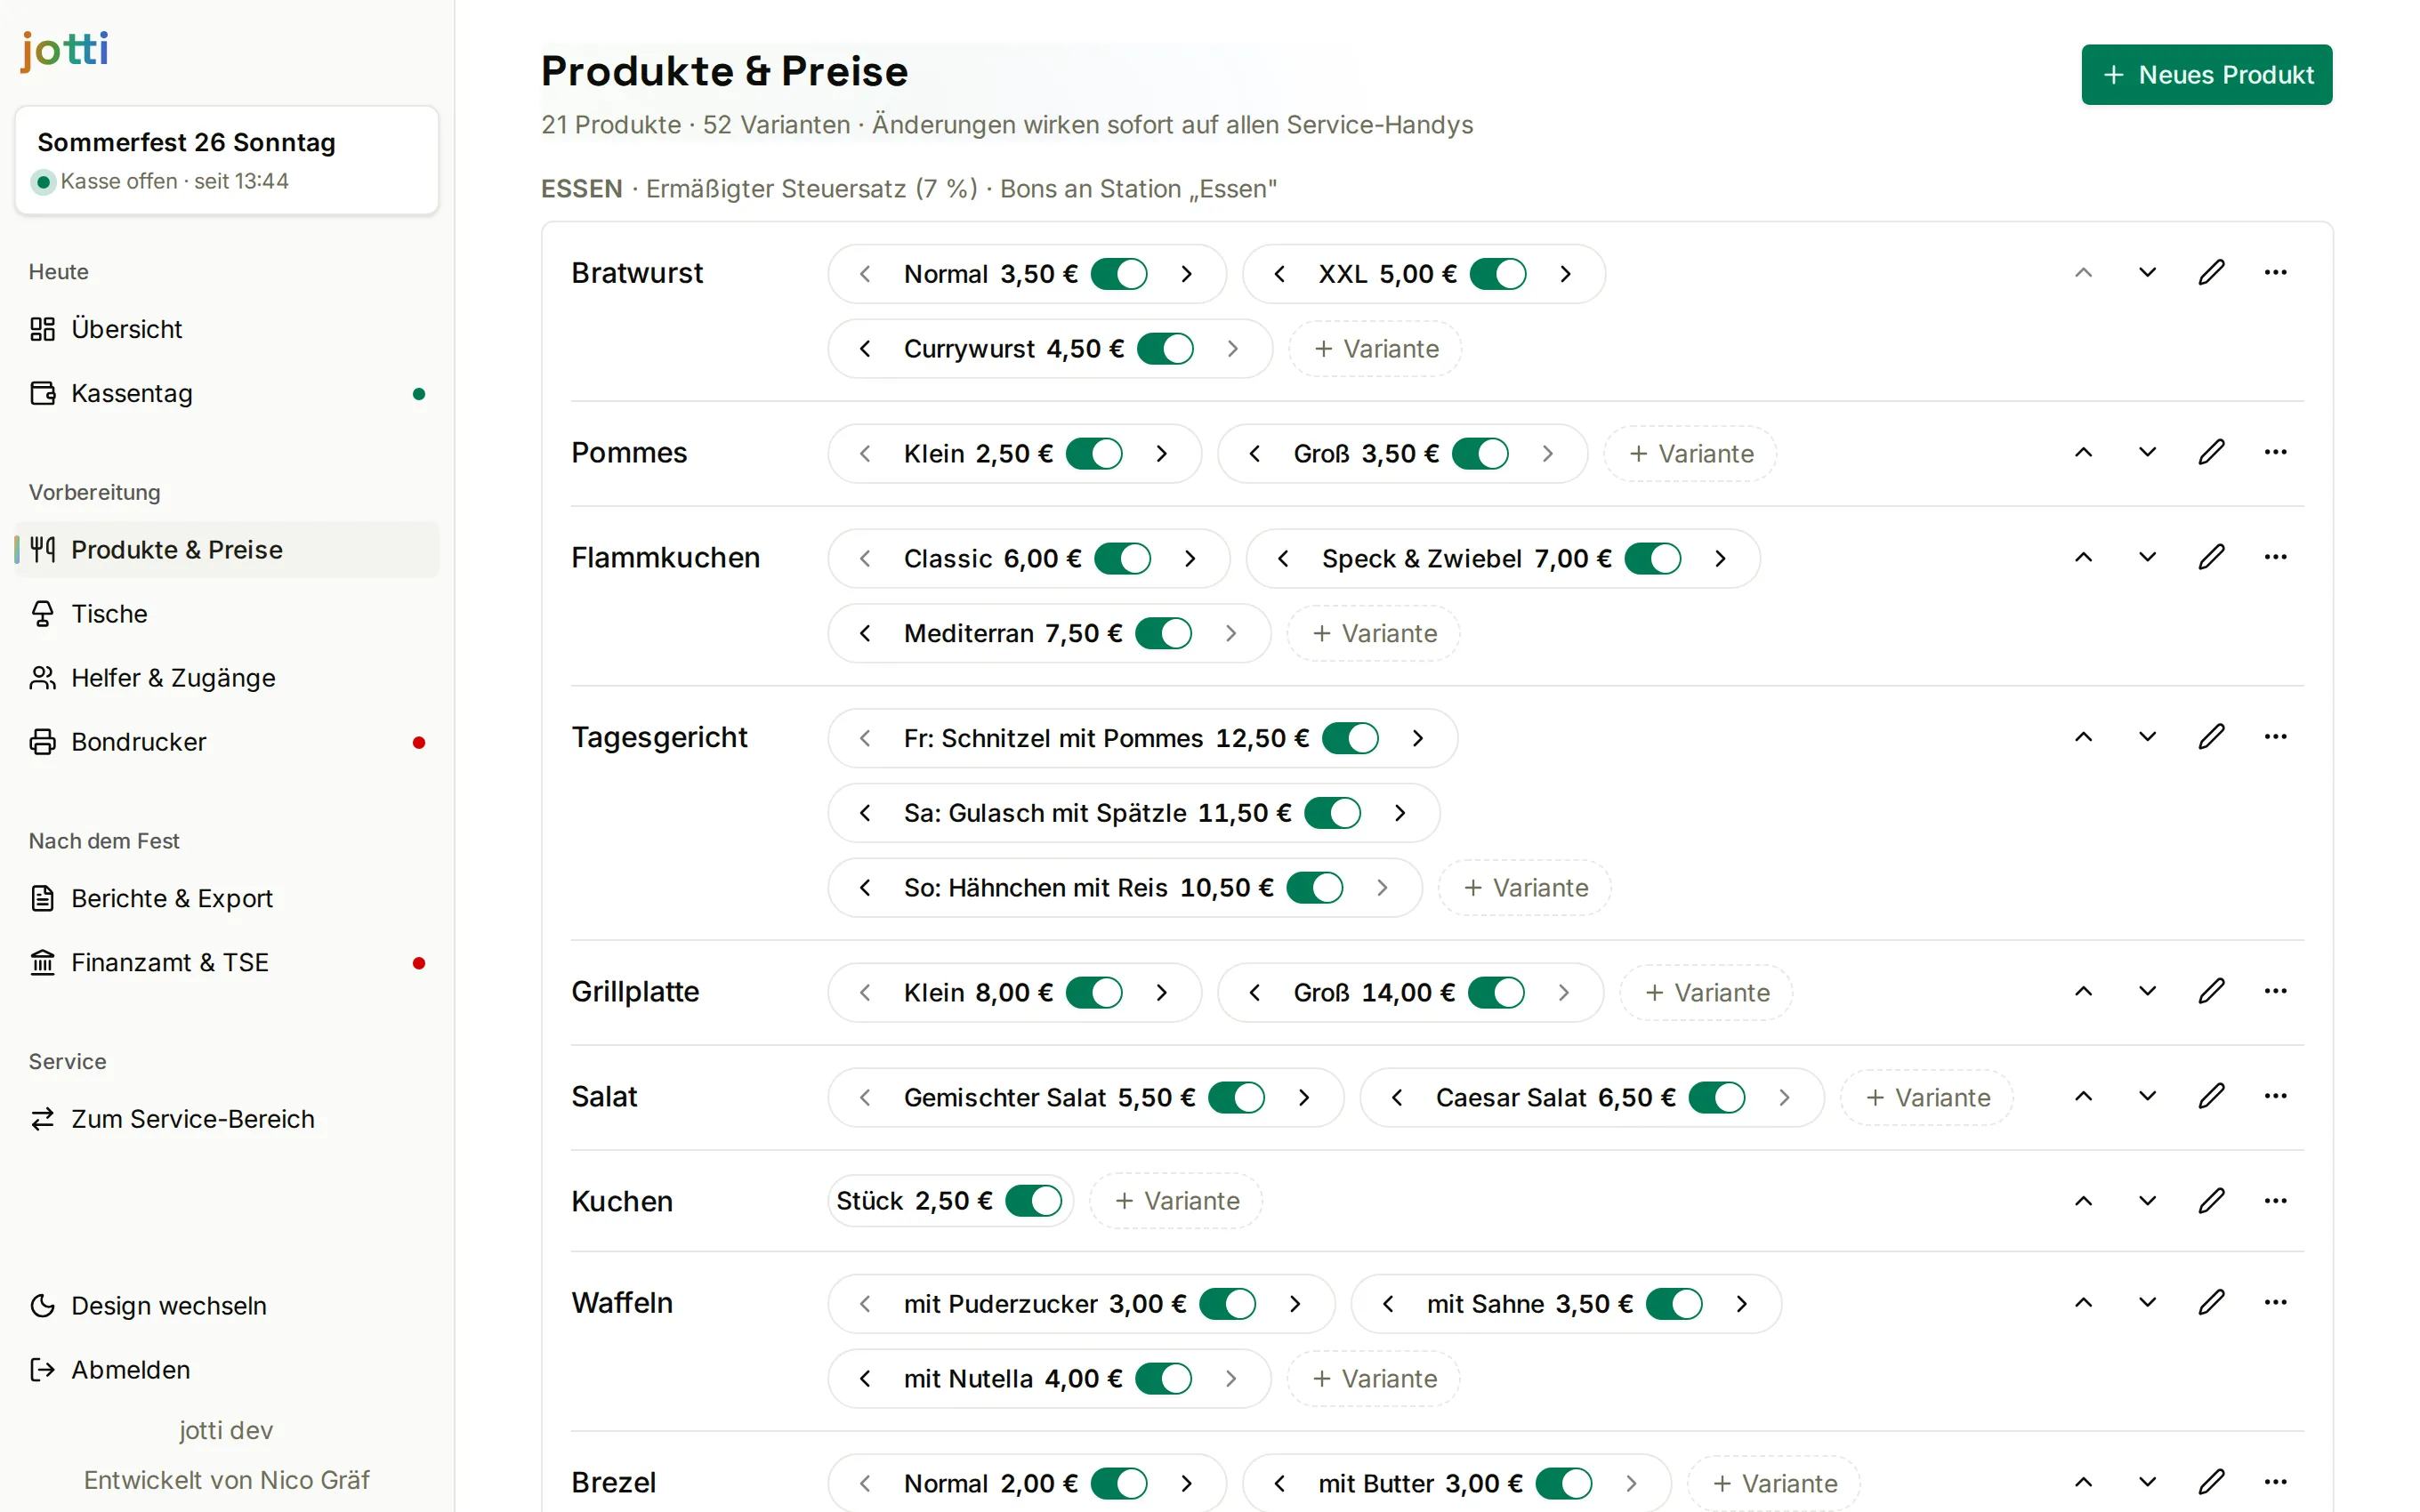Toggle the Grillplatte Groß variant
The height and width of the screenshot is (1512, 2420).
pos(1496,993)
